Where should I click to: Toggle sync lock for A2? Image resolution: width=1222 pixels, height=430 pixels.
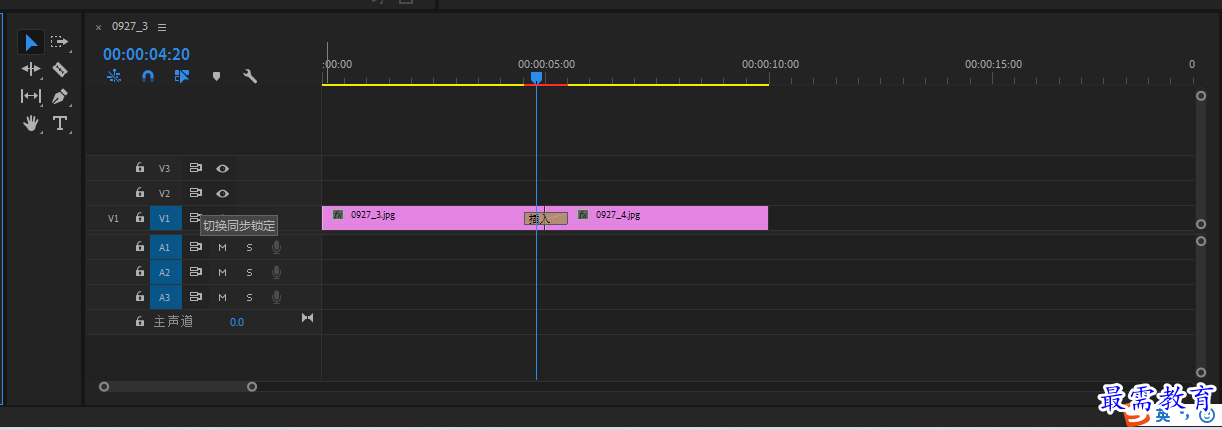tap(196, 272)
